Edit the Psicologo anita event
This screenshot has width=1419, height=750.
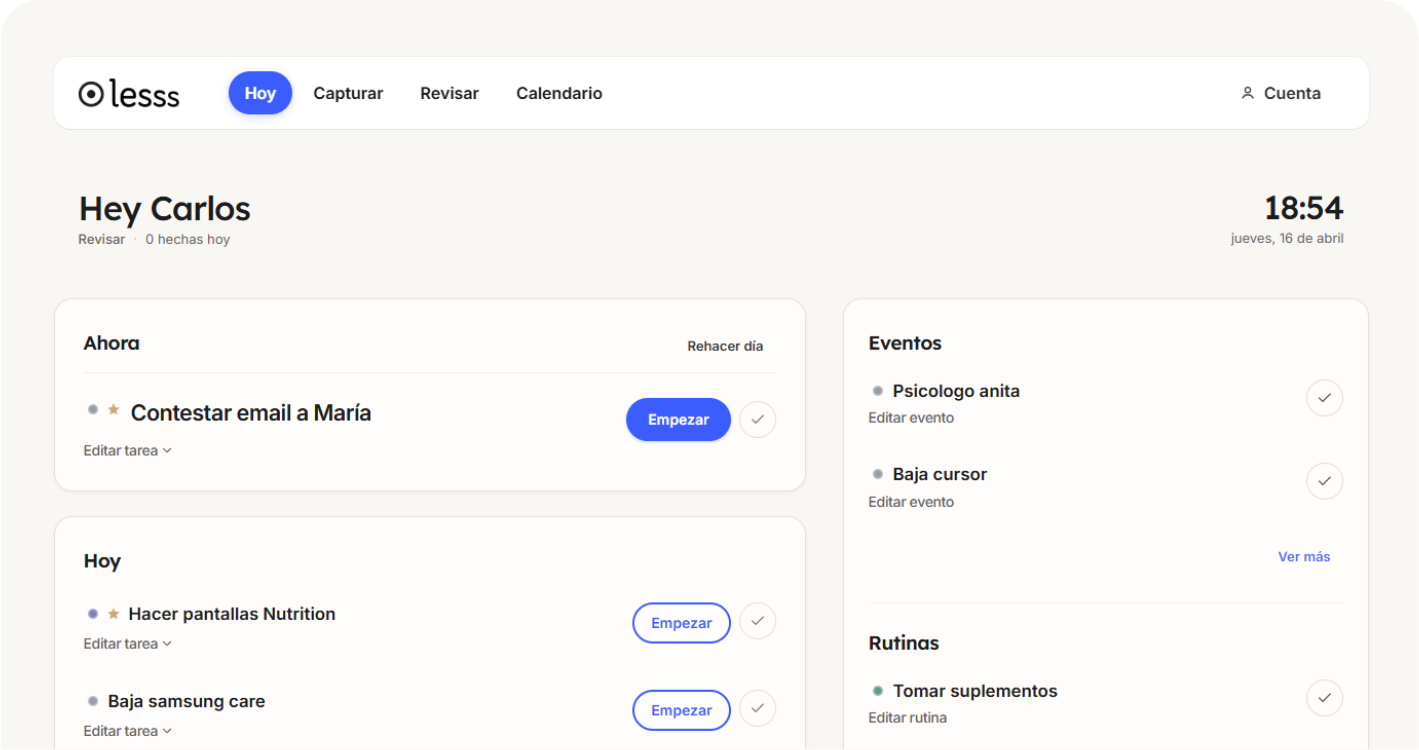coord(911,418)
